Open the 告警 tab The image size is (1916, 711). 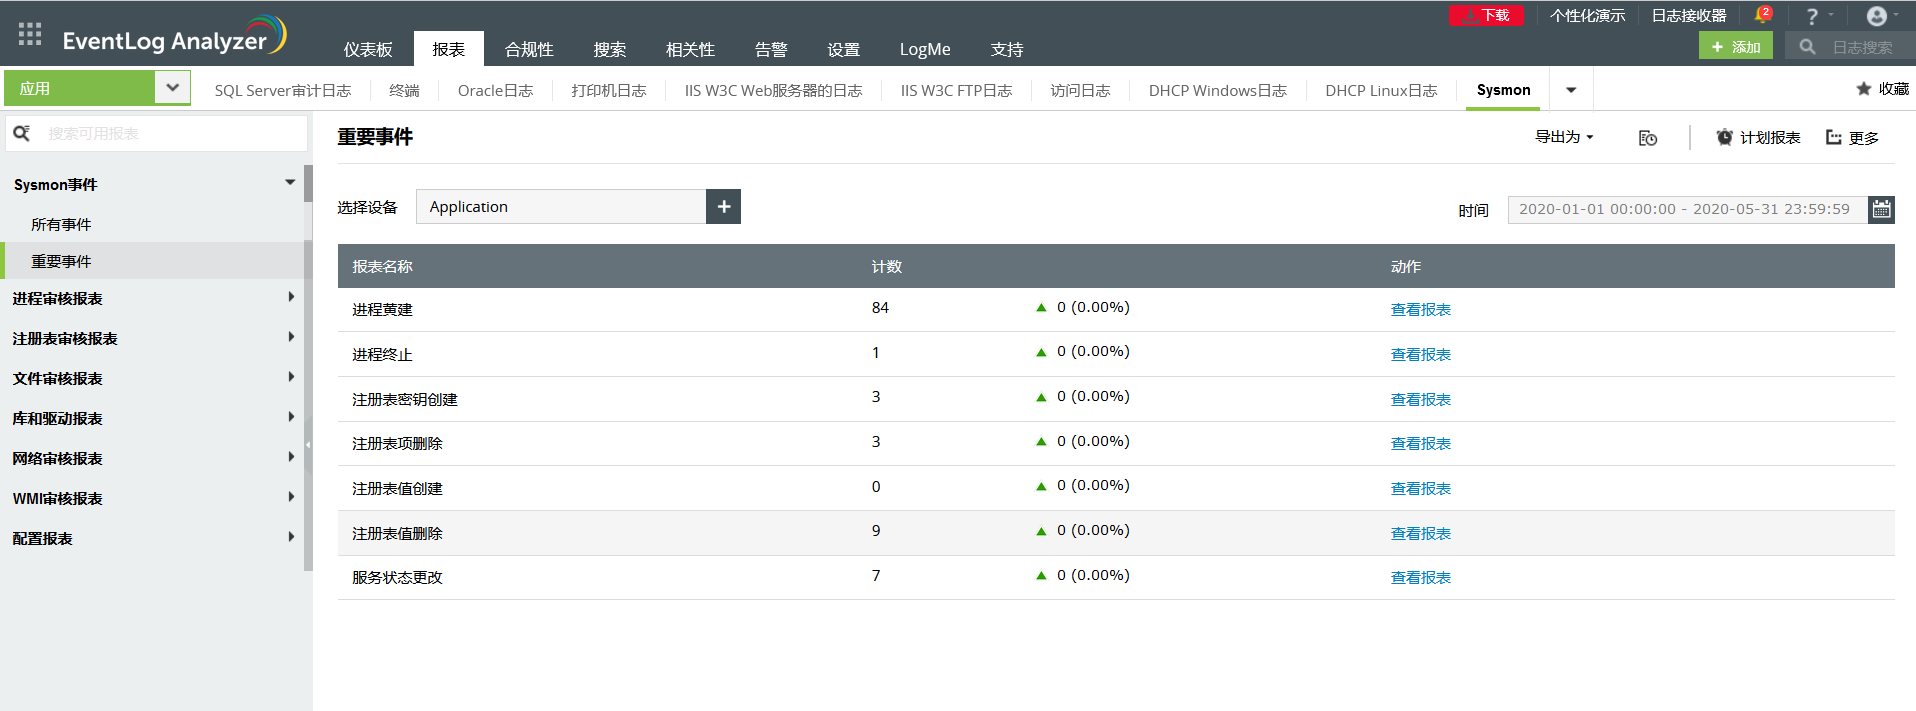[771, 49]
